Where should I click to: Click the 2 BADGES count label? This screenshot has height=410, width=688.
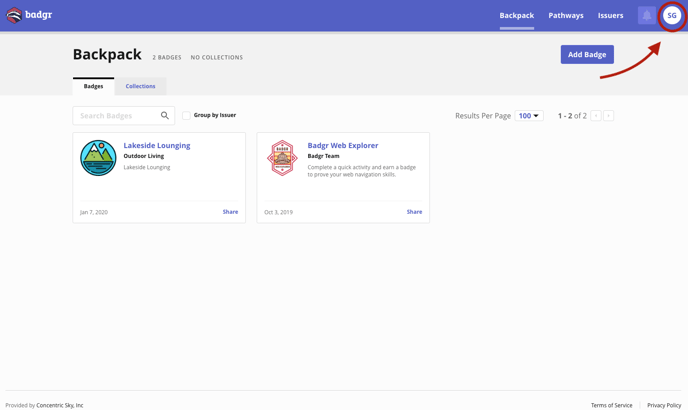click(x=167, y=58)
